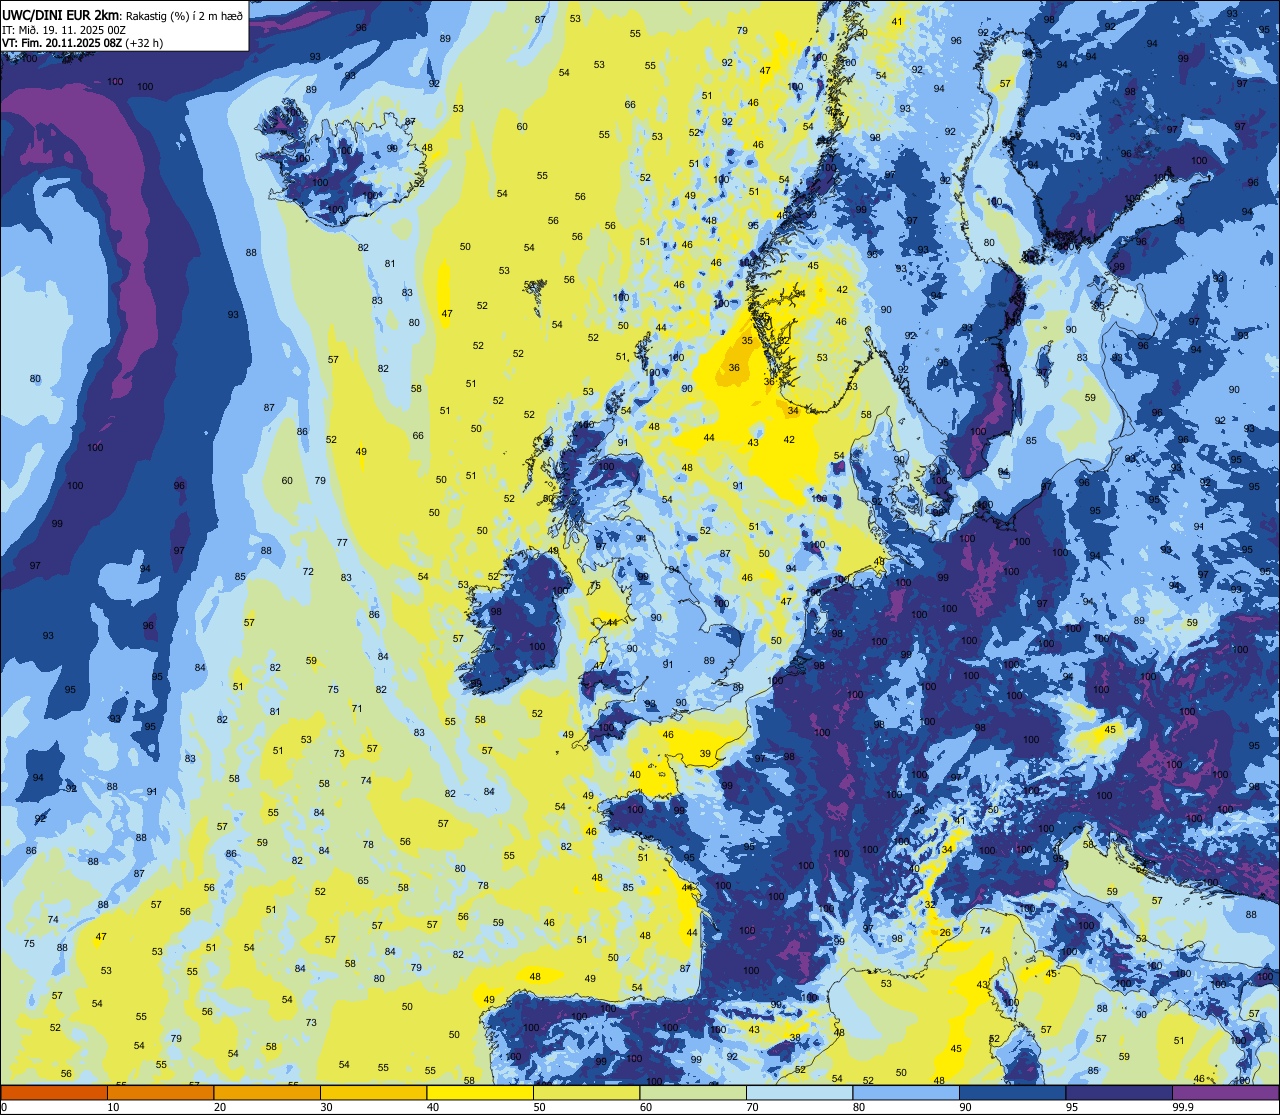The width and height of the screenshot is (1280, 1115).
Task: Select the 'Rakastig (%) í 2 m hæð' label
Action: point(183,15)
